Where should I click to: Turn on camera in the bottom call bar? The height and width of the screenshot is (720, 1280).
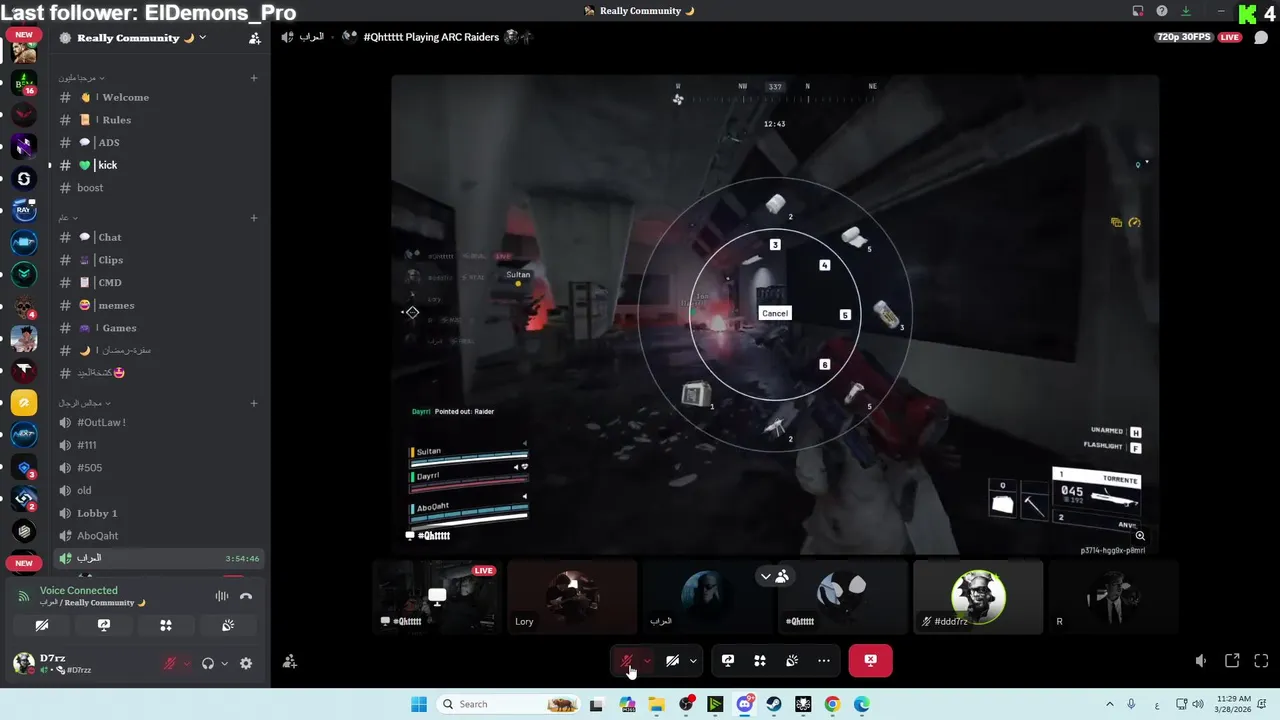pos(673,660)
